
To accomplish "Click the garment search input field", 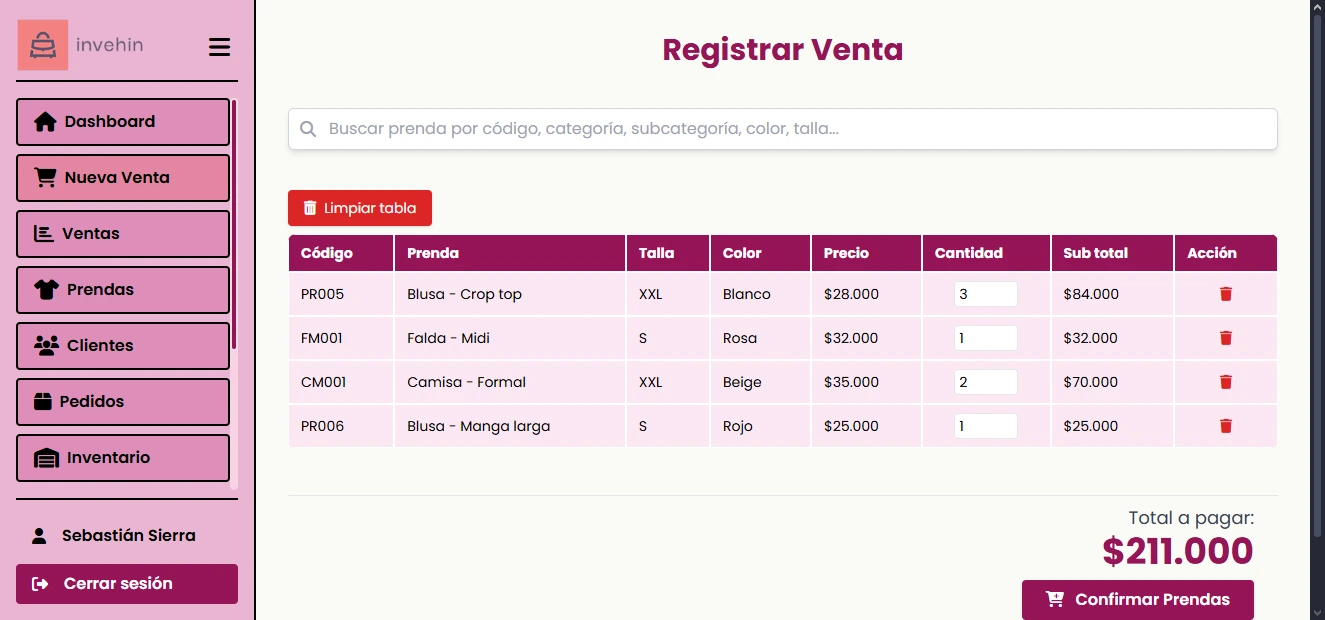I will (780, 128).
